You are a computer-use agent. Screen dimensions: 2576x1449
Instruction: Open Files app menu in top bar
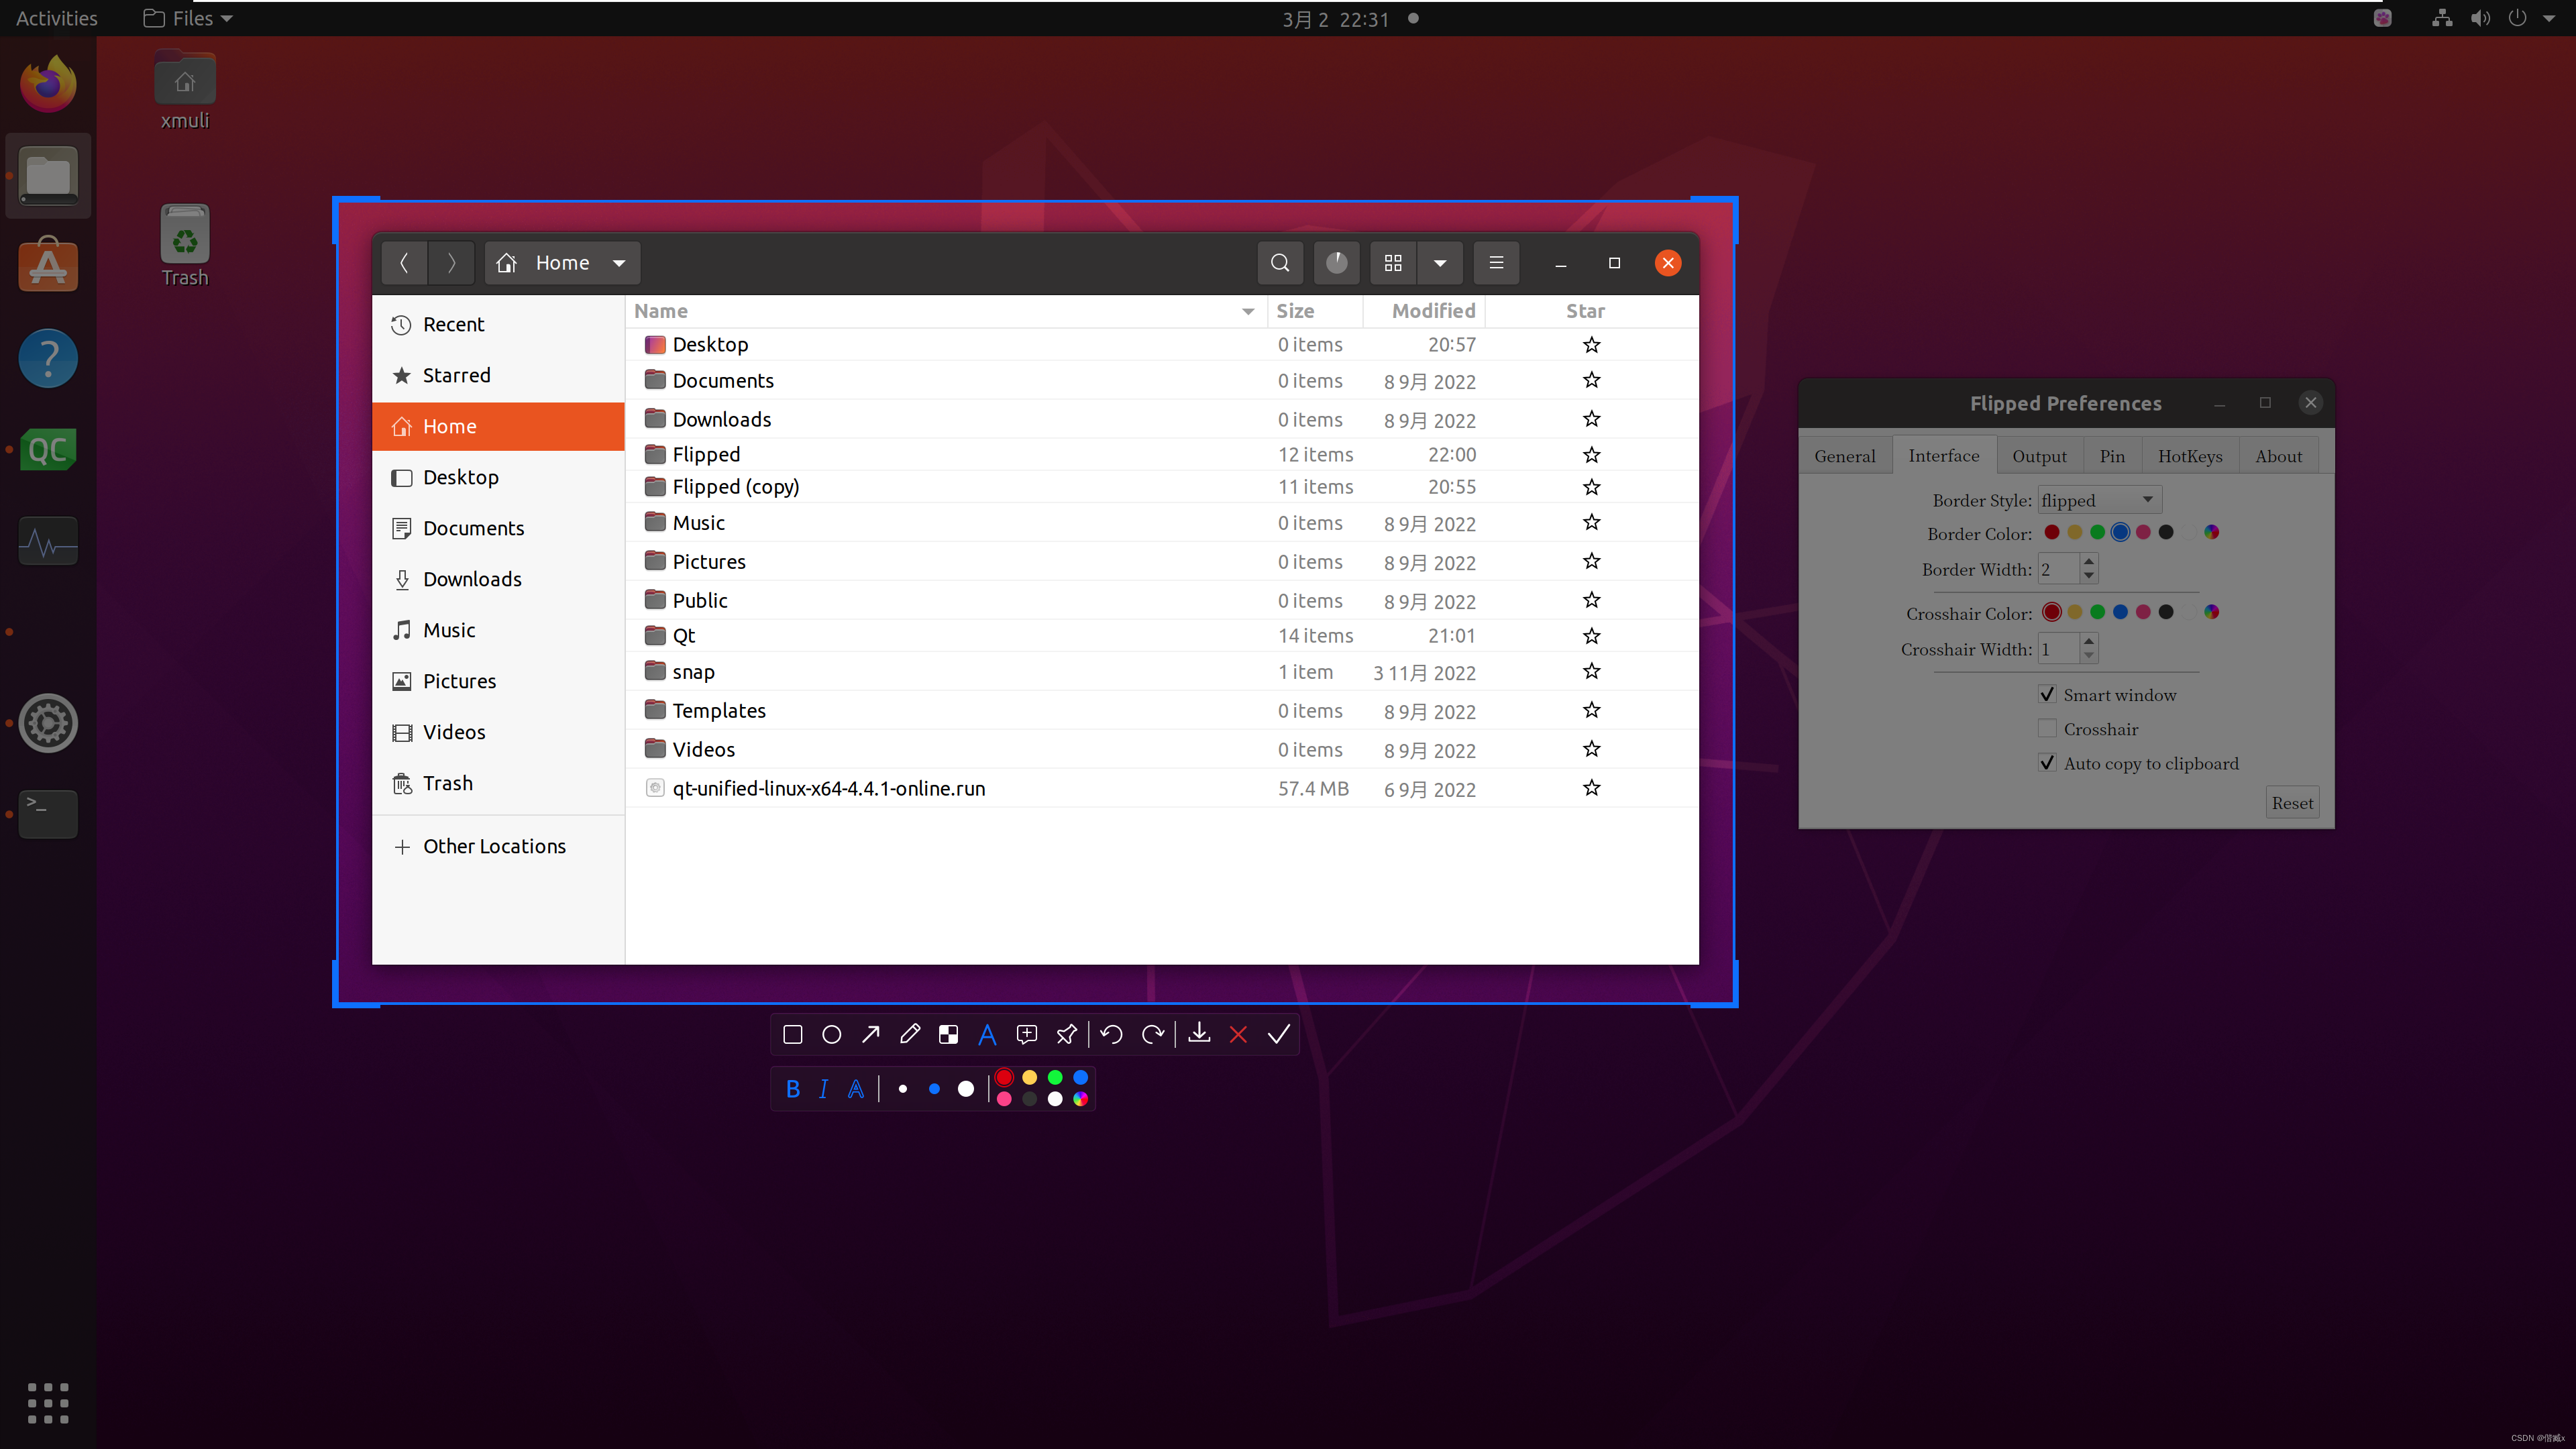(x=187, y=18)
